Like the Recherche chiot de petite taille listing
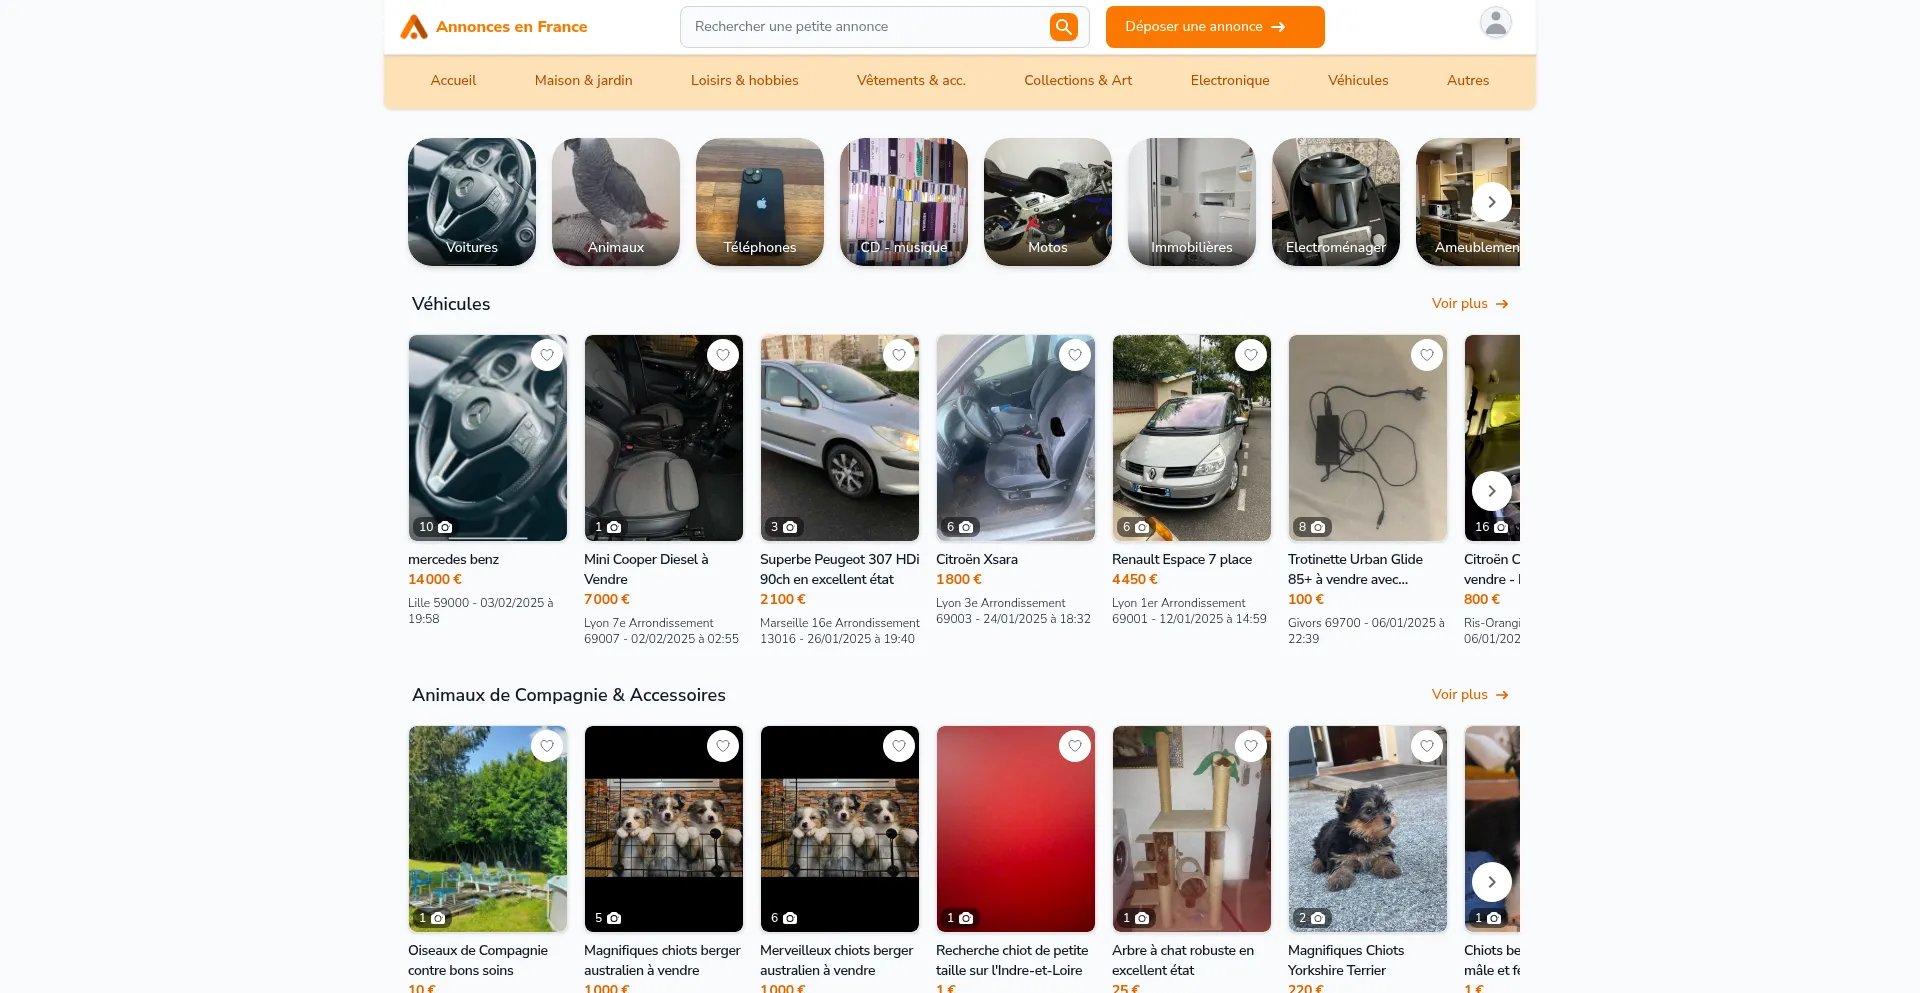Viewport: 1920px width, 993px height. tap(1075, 746)
